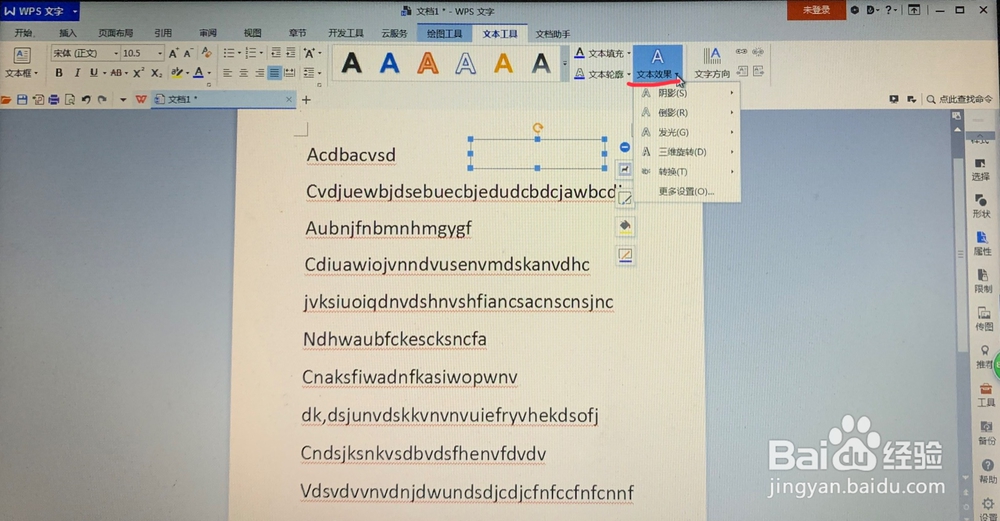Switch to the 绘图工具 tab
The width and height of the screenshot is (1000, 521).
point(445,34)
